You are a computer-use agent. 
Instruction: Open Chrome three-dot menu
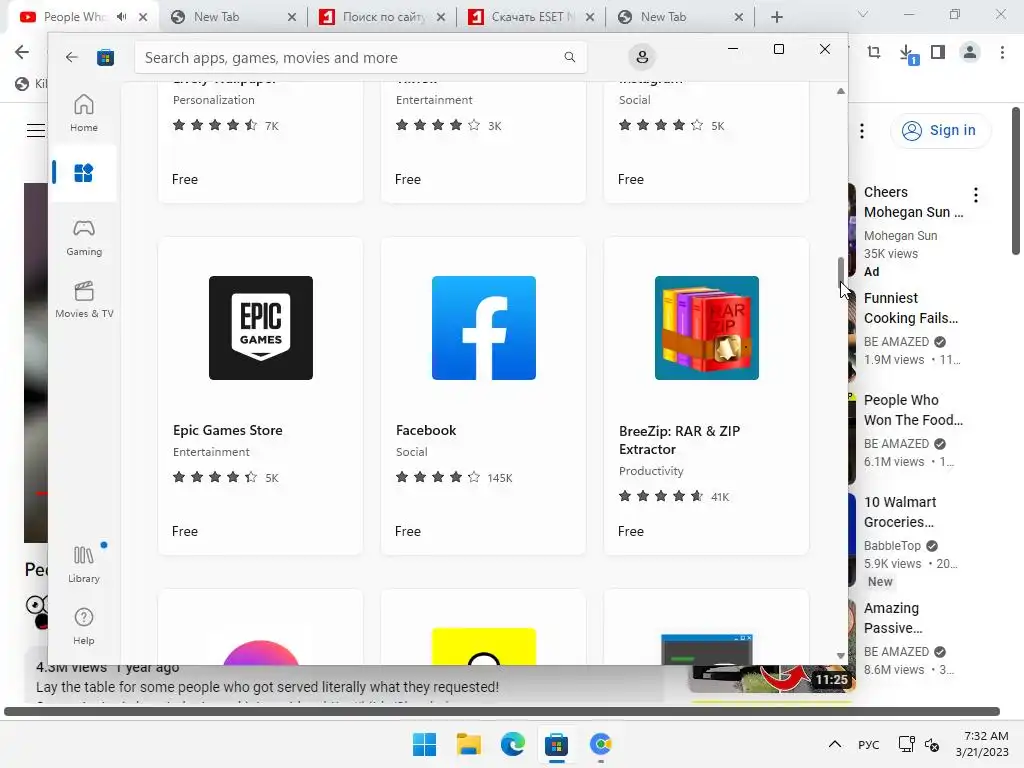click(1002, 52)
